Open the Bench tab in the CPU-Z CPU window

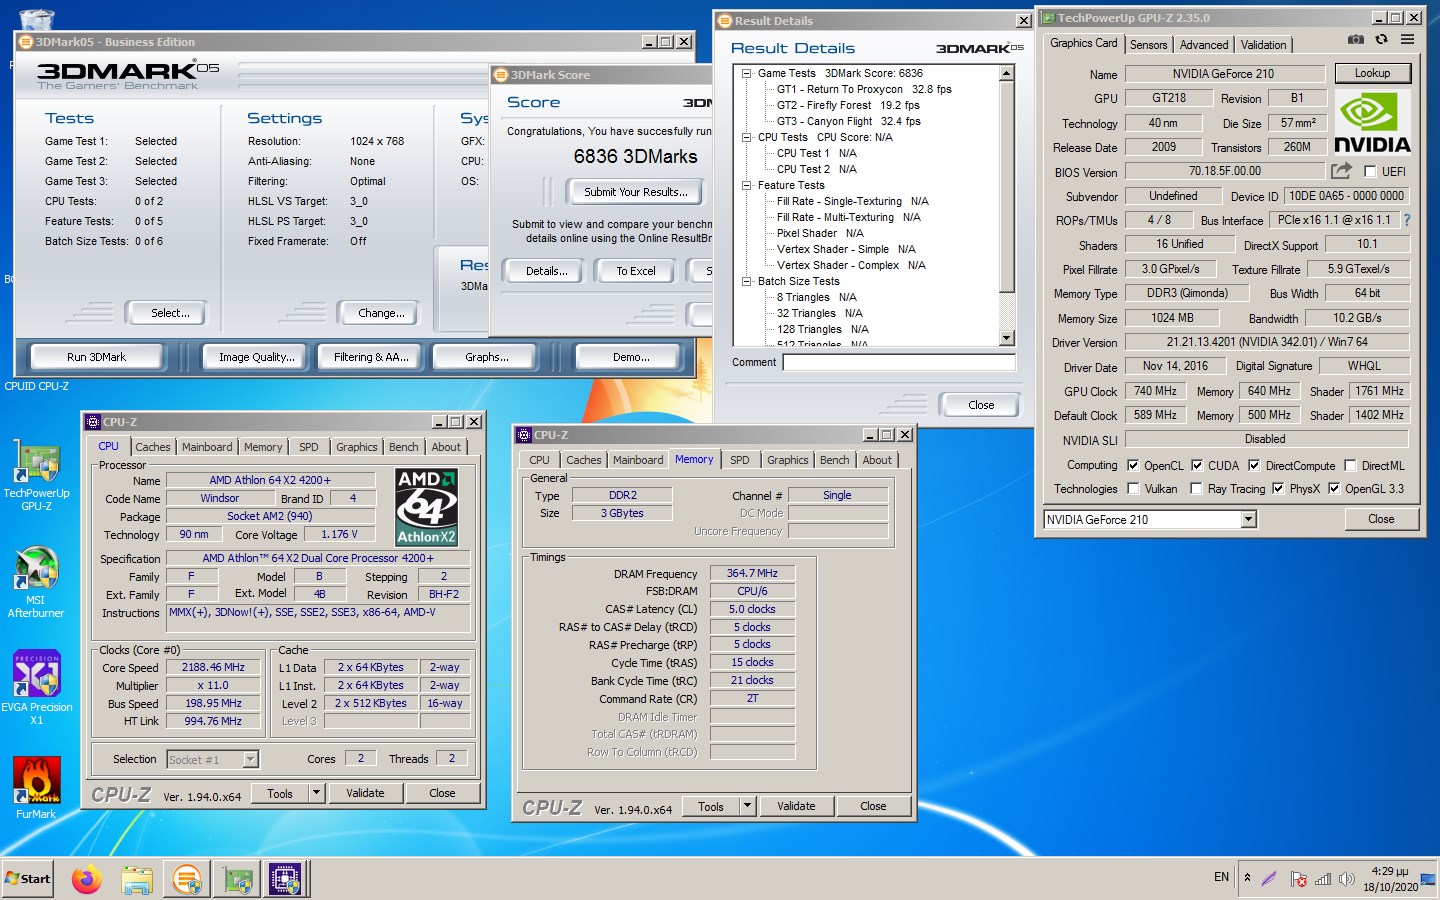pyautogui.click(x=403, y=447)
